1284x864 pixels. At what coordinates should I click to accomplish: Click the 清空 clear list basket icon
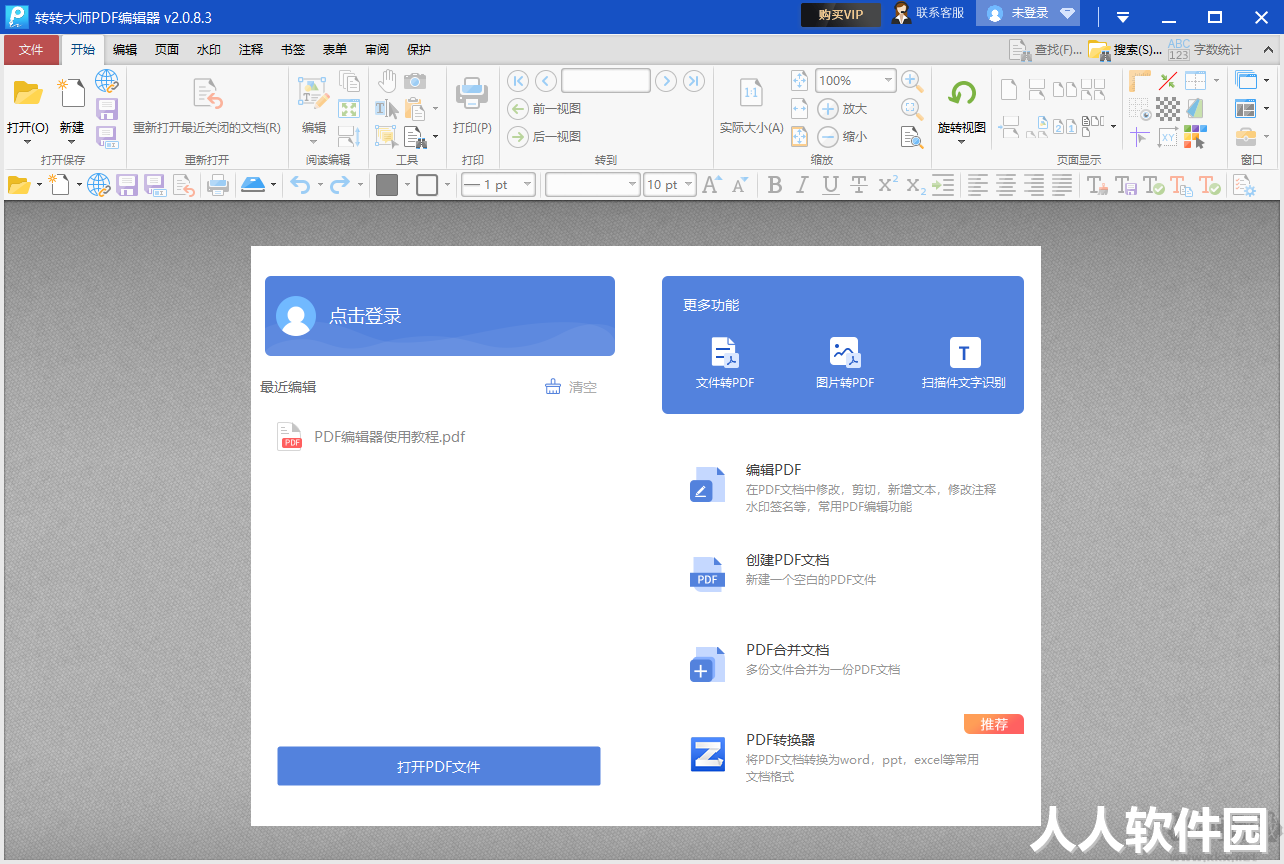pyautogui.click(x=553, y=387)
